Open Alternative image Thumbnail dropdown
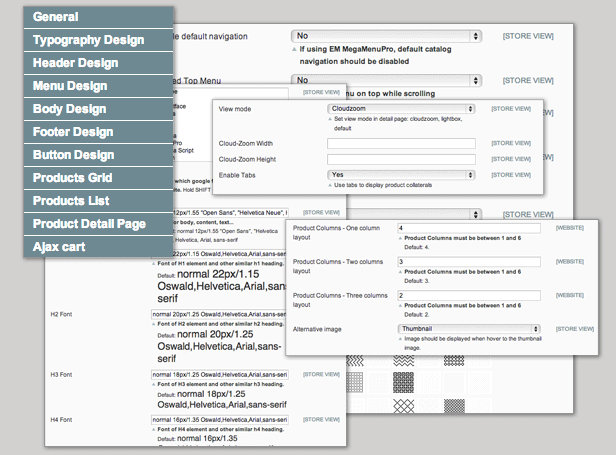Image resolution: width=616 pixels, height=455 pixels. (x=468, y=328)
